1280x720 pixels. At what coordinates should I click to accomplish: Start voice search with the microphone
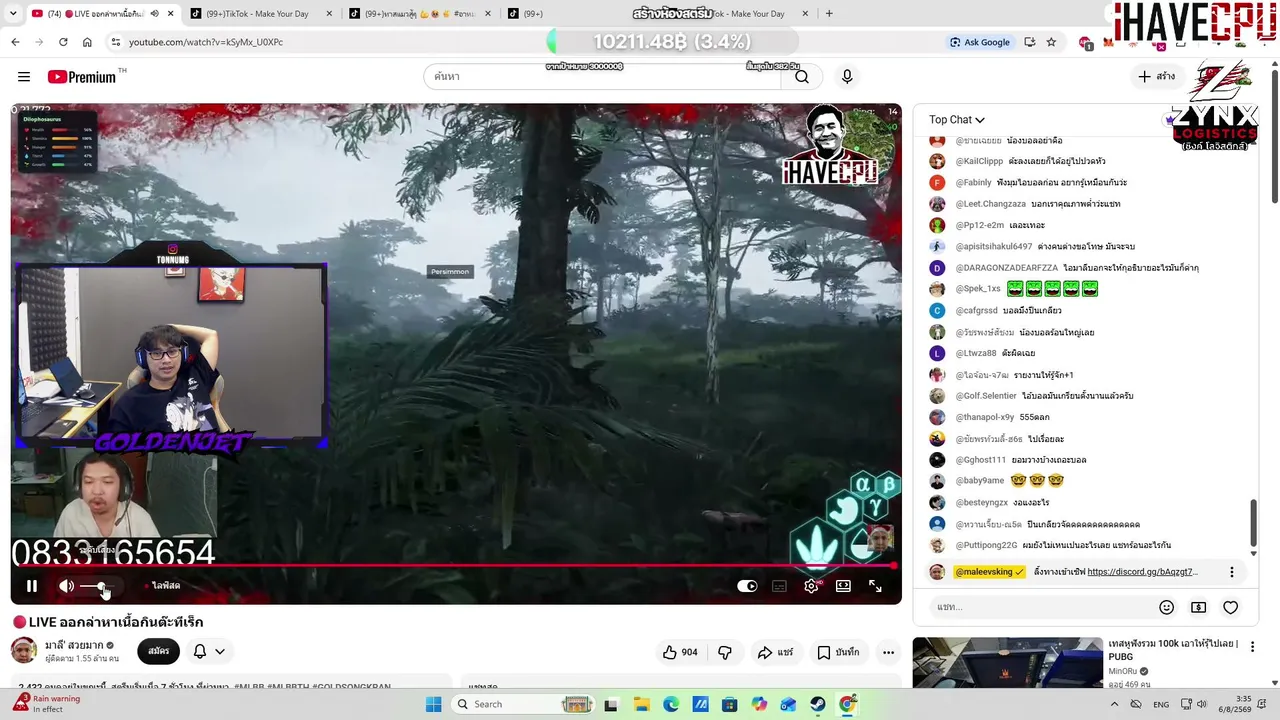pos(847,77)
